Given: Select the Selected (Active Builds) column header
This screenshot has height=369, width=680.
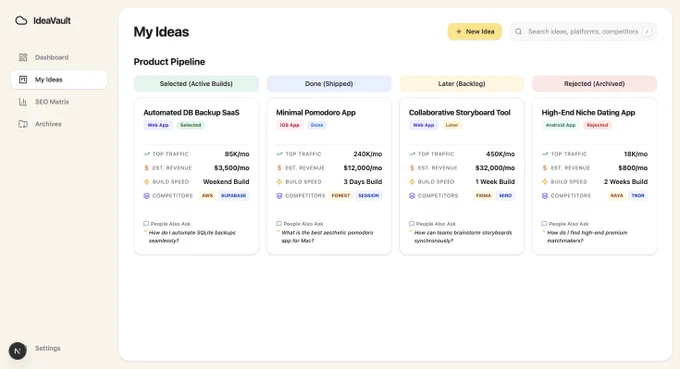Looking at the screenshot, I should click(x=196, y=84).
